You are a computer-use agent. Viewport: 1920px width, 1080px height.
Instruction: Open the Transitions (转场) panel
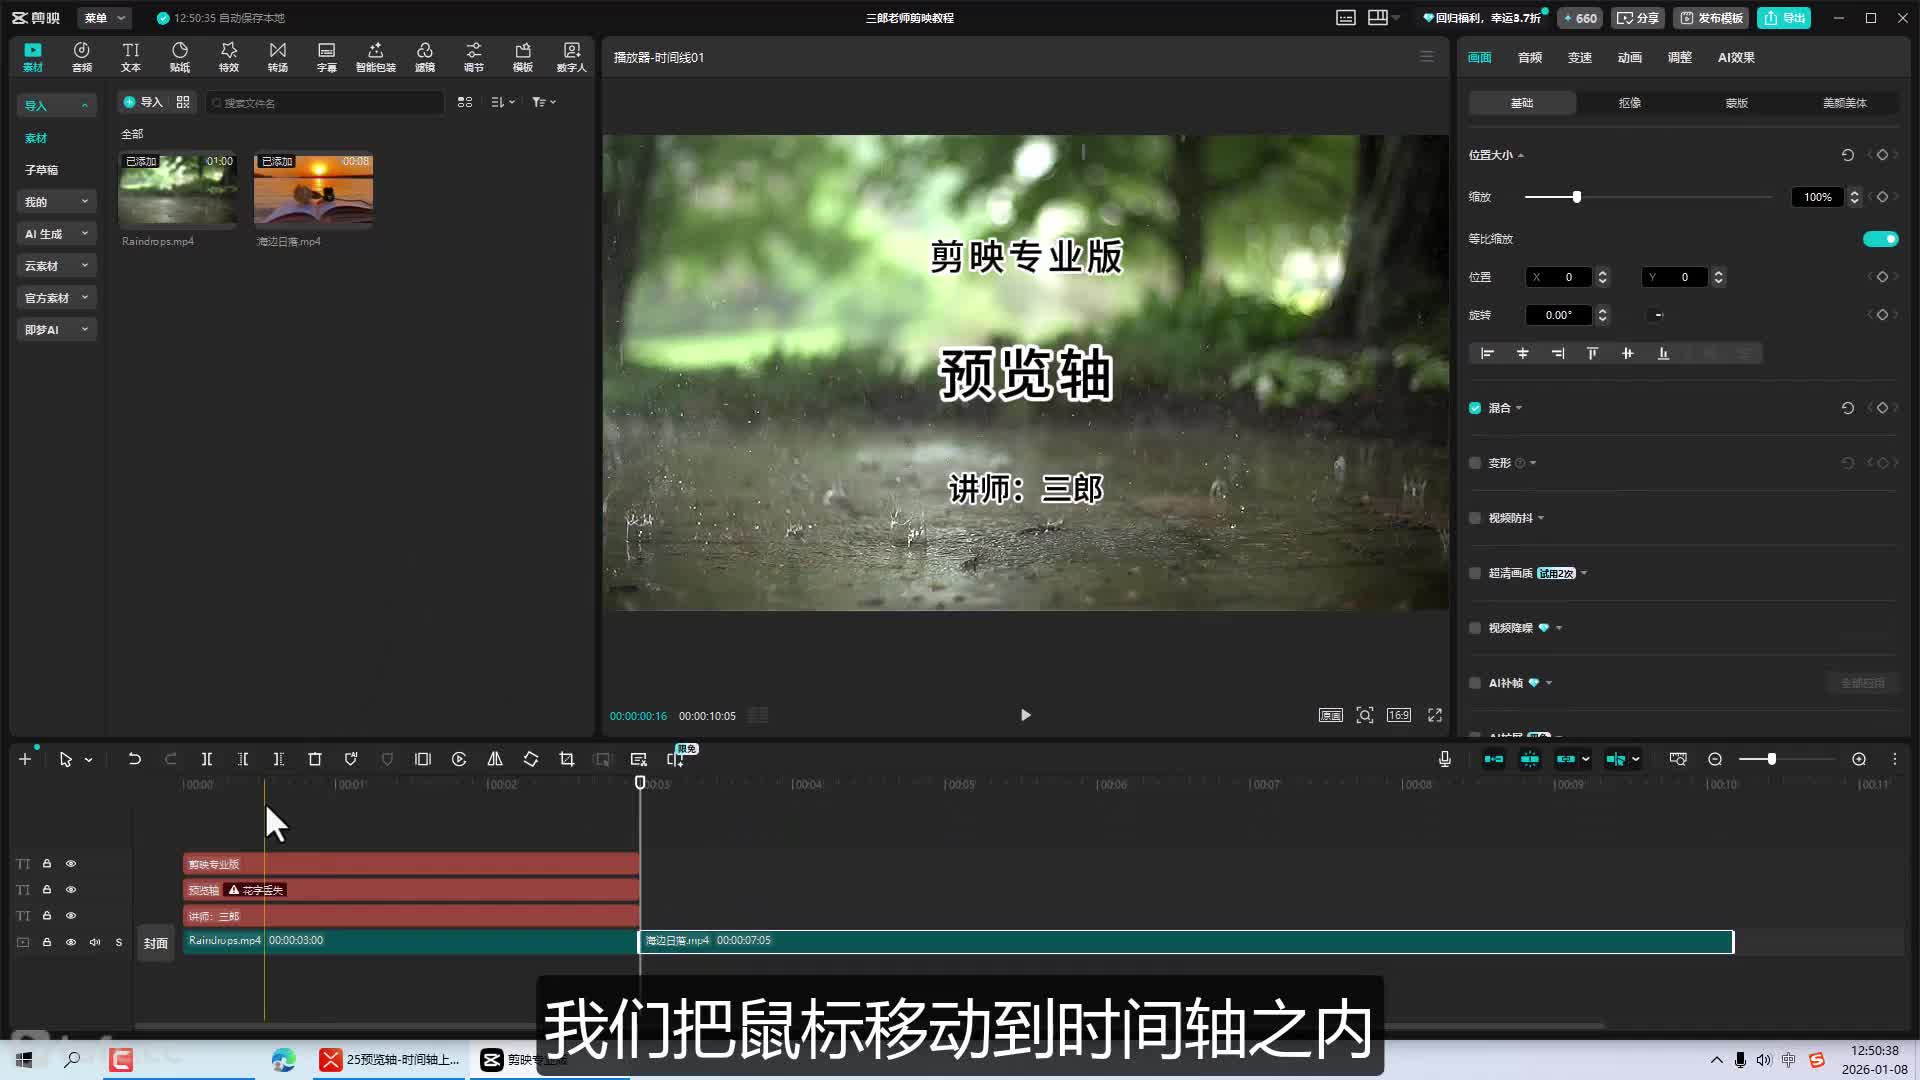(277, 57)
